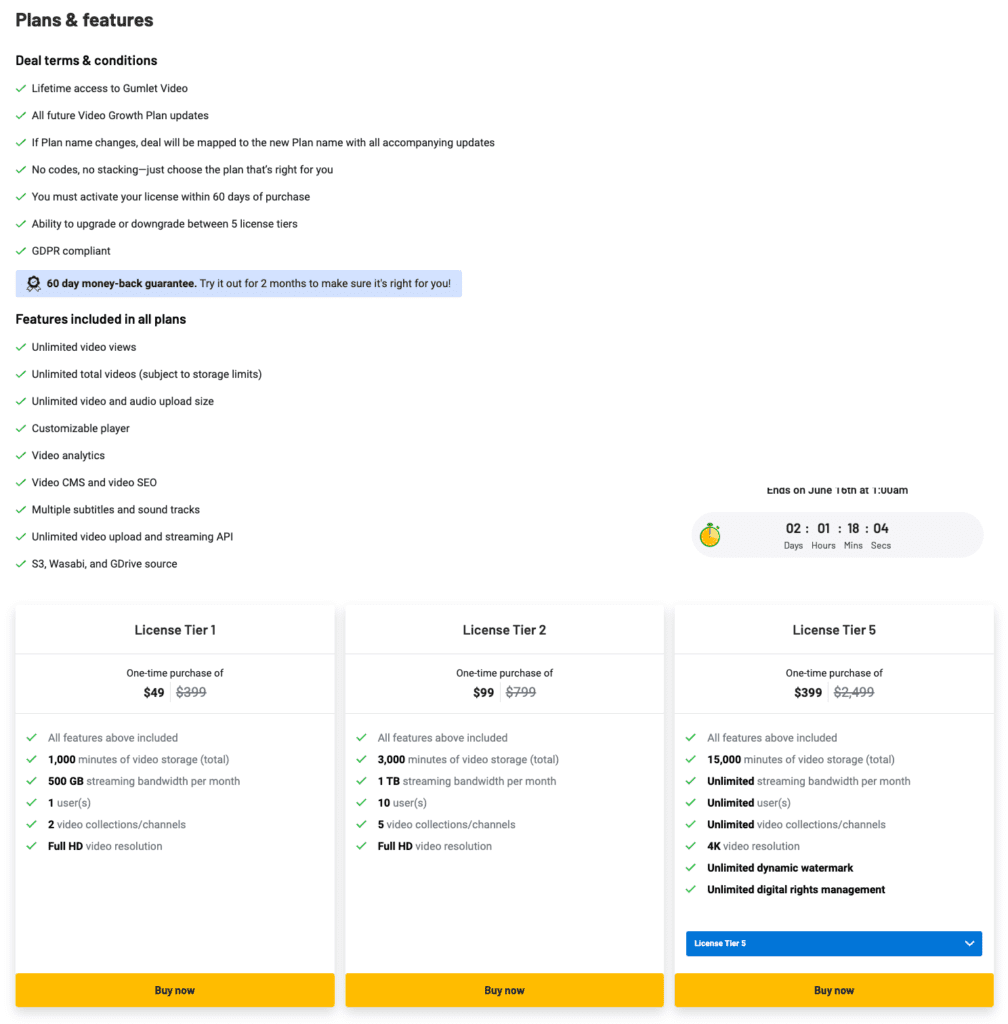Click checkmark next to Video analytics
Screen dimensions: 1008x1024
(x=21, y=455)
